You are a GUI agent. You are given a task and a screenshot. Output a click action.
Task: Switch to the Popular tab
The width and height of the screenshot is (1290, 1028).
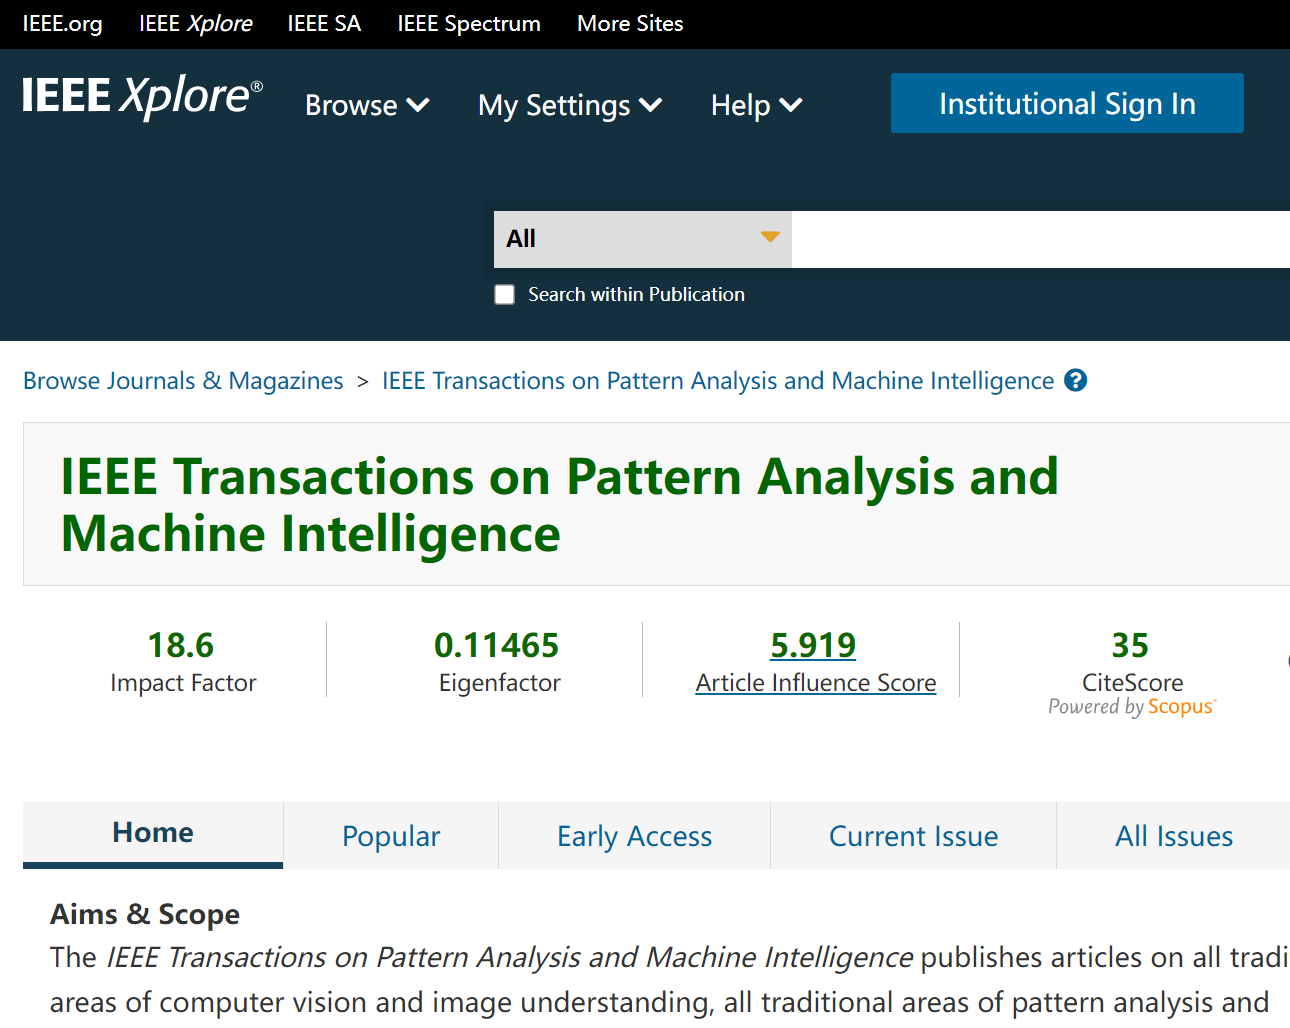click(391, 836)
